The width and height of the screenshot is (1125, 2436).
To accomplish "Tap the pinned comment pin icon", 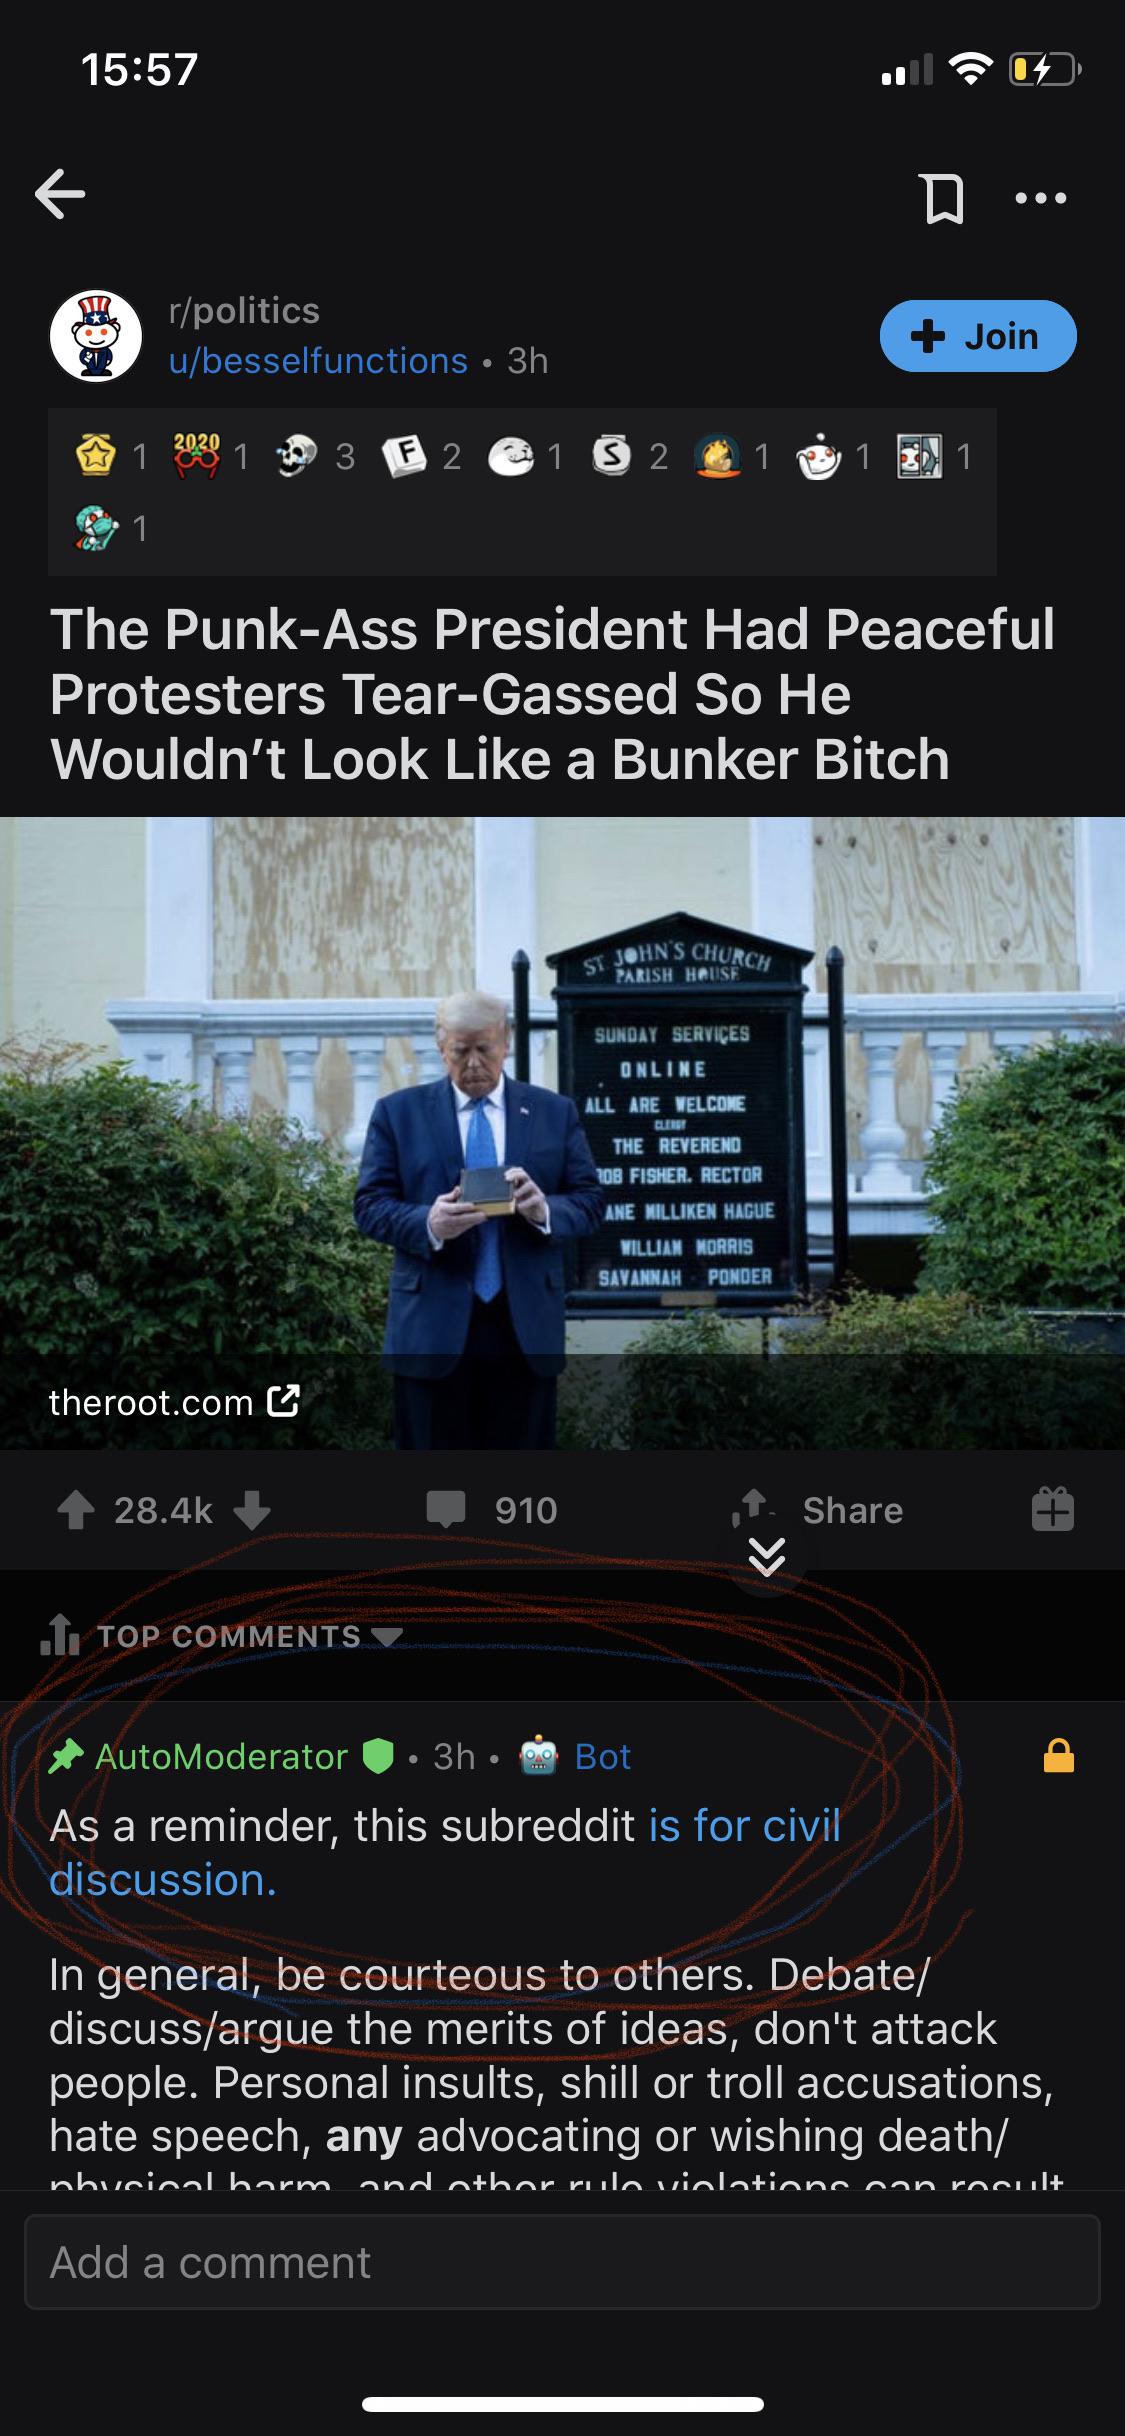I will coord(67,1757).
